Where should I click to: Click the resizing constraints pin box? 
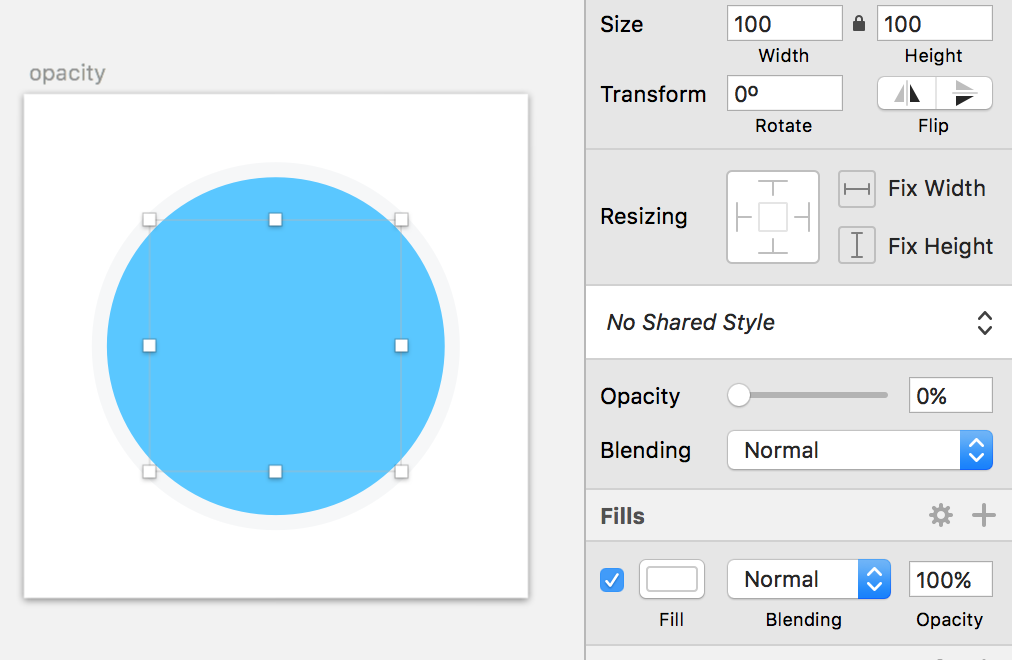pos(773,217)
